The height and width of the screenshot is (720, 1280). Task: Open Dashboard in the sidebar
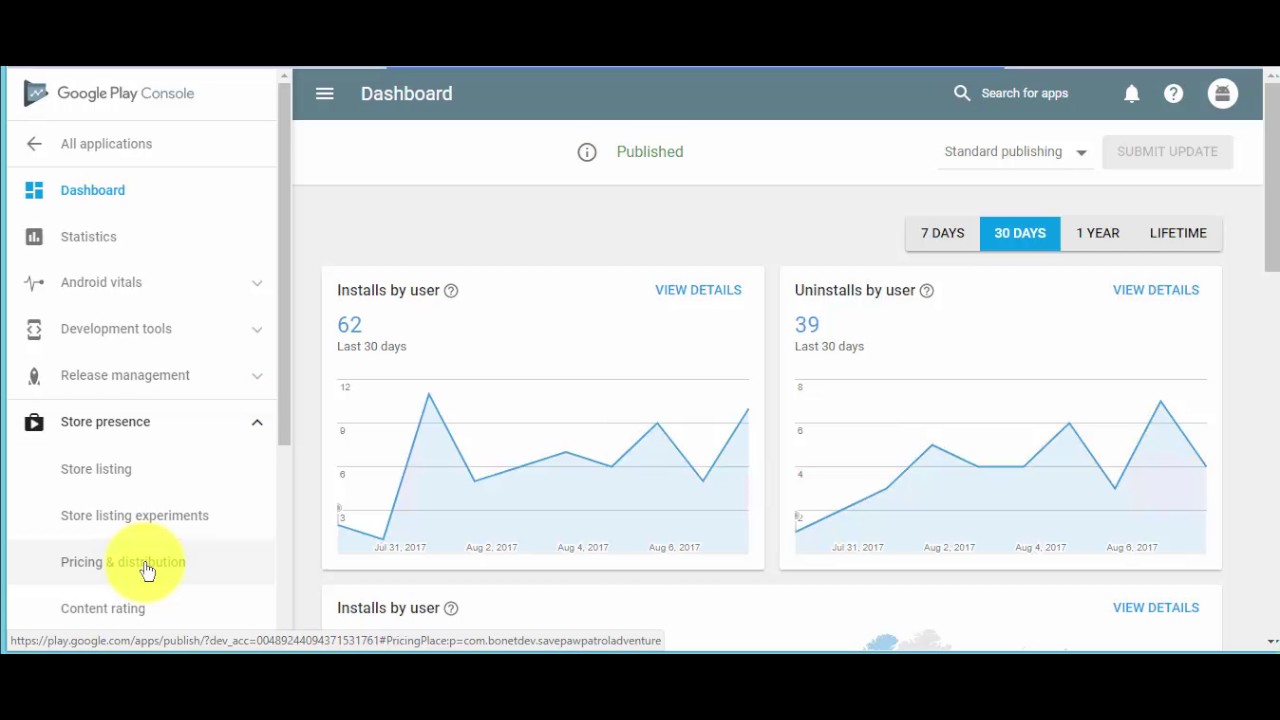[x=93, y=190]
